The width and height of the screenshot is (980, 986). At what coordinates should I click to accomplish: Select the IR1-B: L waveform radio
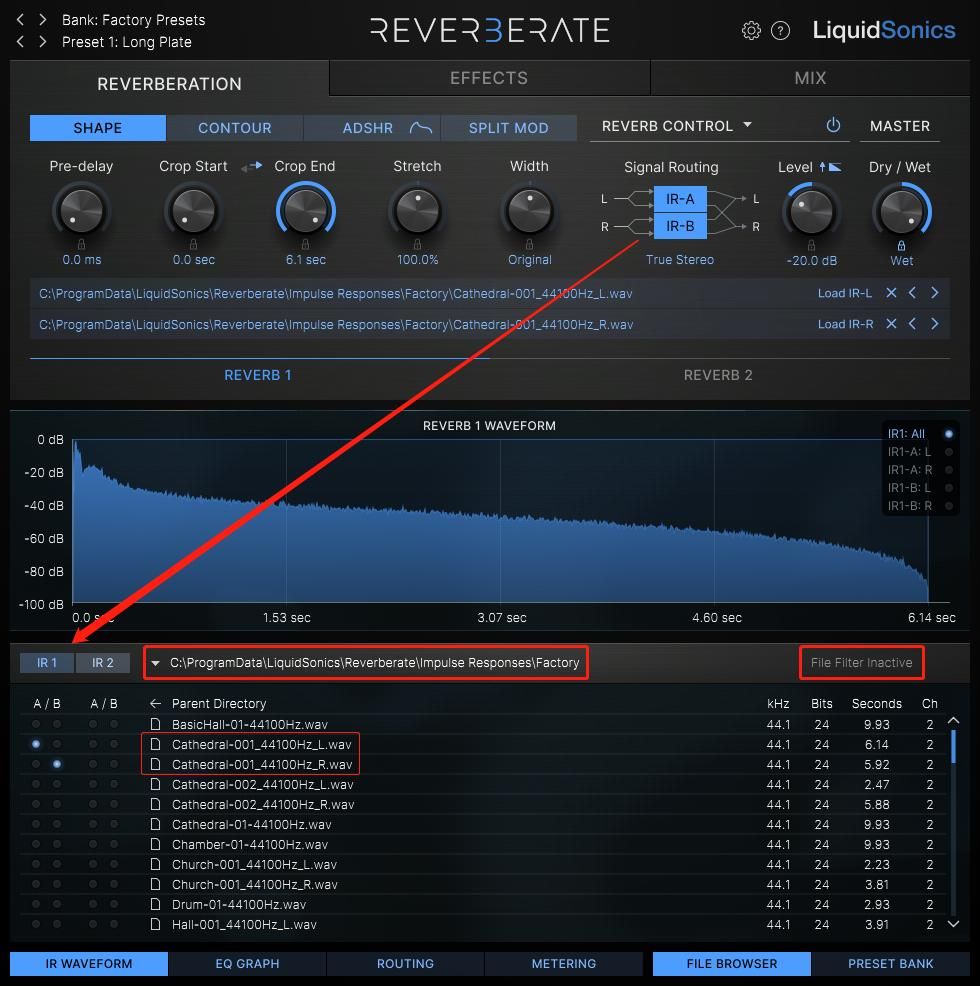point(949,487)
